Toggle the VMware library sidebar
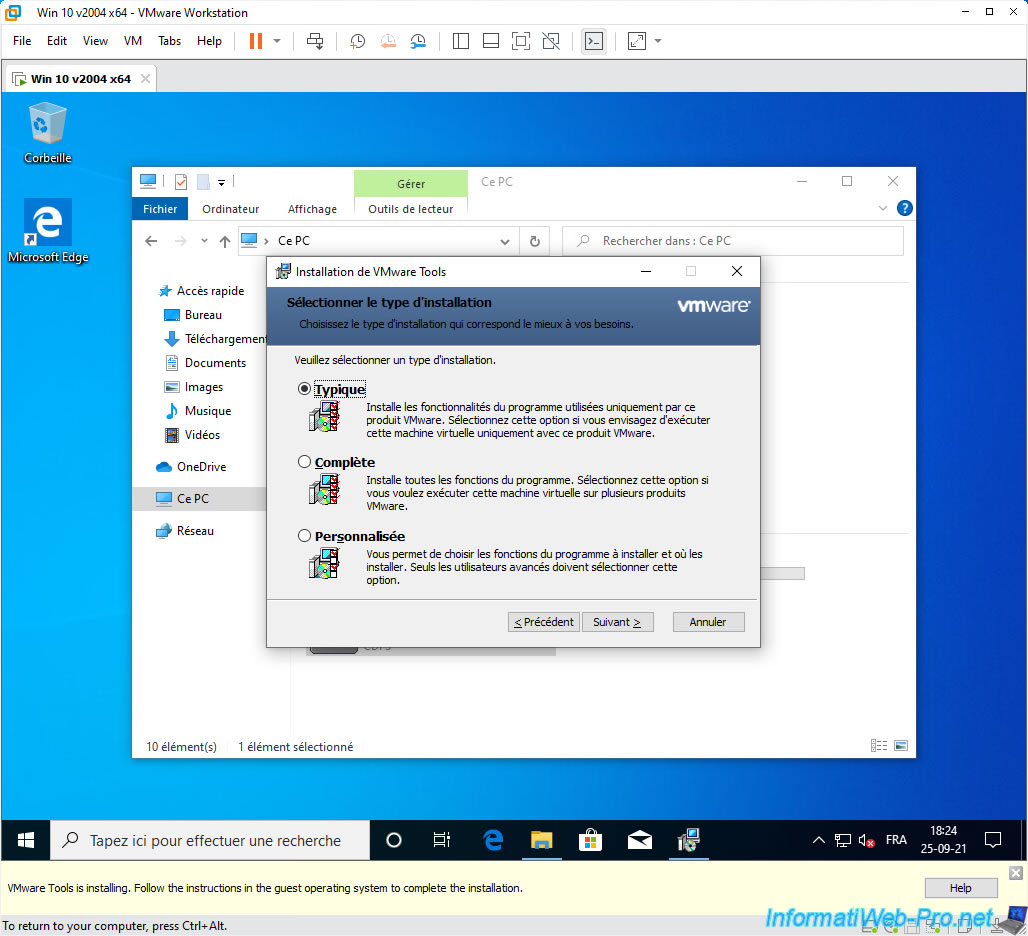Image resolution: width=1028 pixels, height=936 pixels. [x=461, y=41]
